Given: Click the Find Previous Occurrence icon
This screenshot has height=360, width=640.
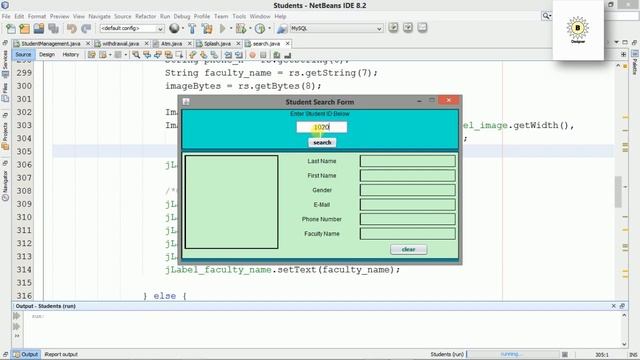Looking at the screenshot, I should [x=147, y=55].
